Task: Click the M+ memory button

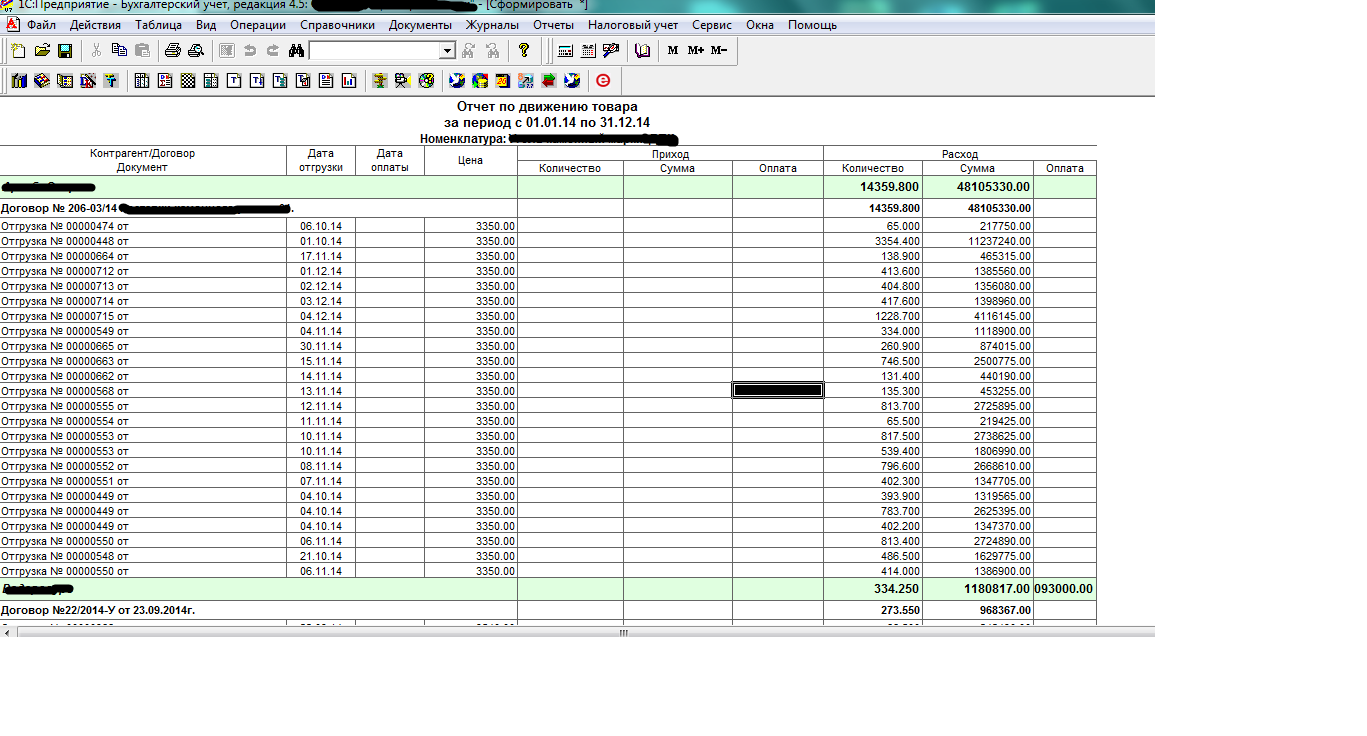Action: (695, 51)
